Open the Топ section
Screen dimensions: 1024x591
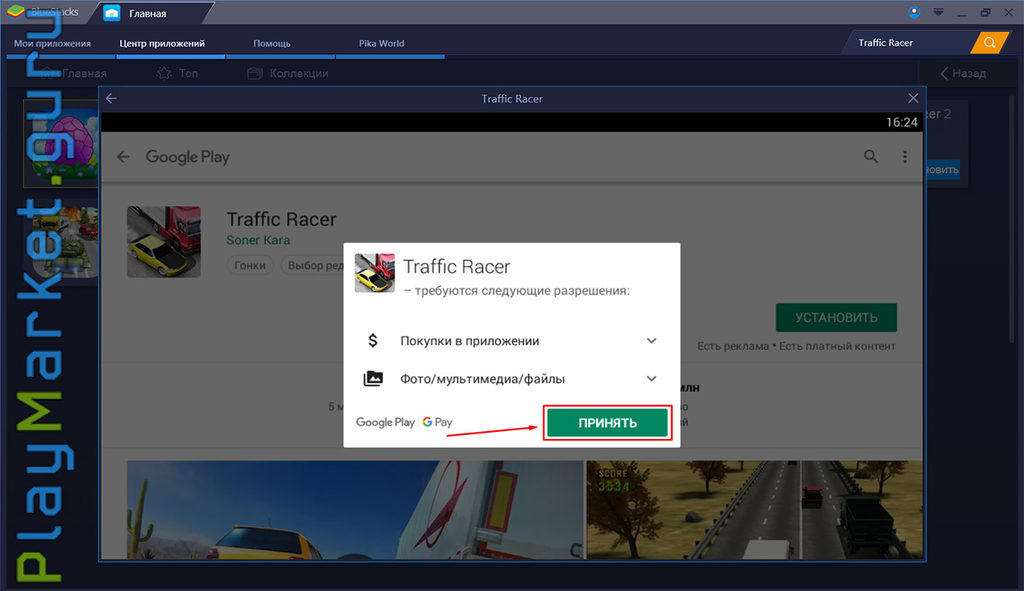pyautogui.click(x=178, y=73)
